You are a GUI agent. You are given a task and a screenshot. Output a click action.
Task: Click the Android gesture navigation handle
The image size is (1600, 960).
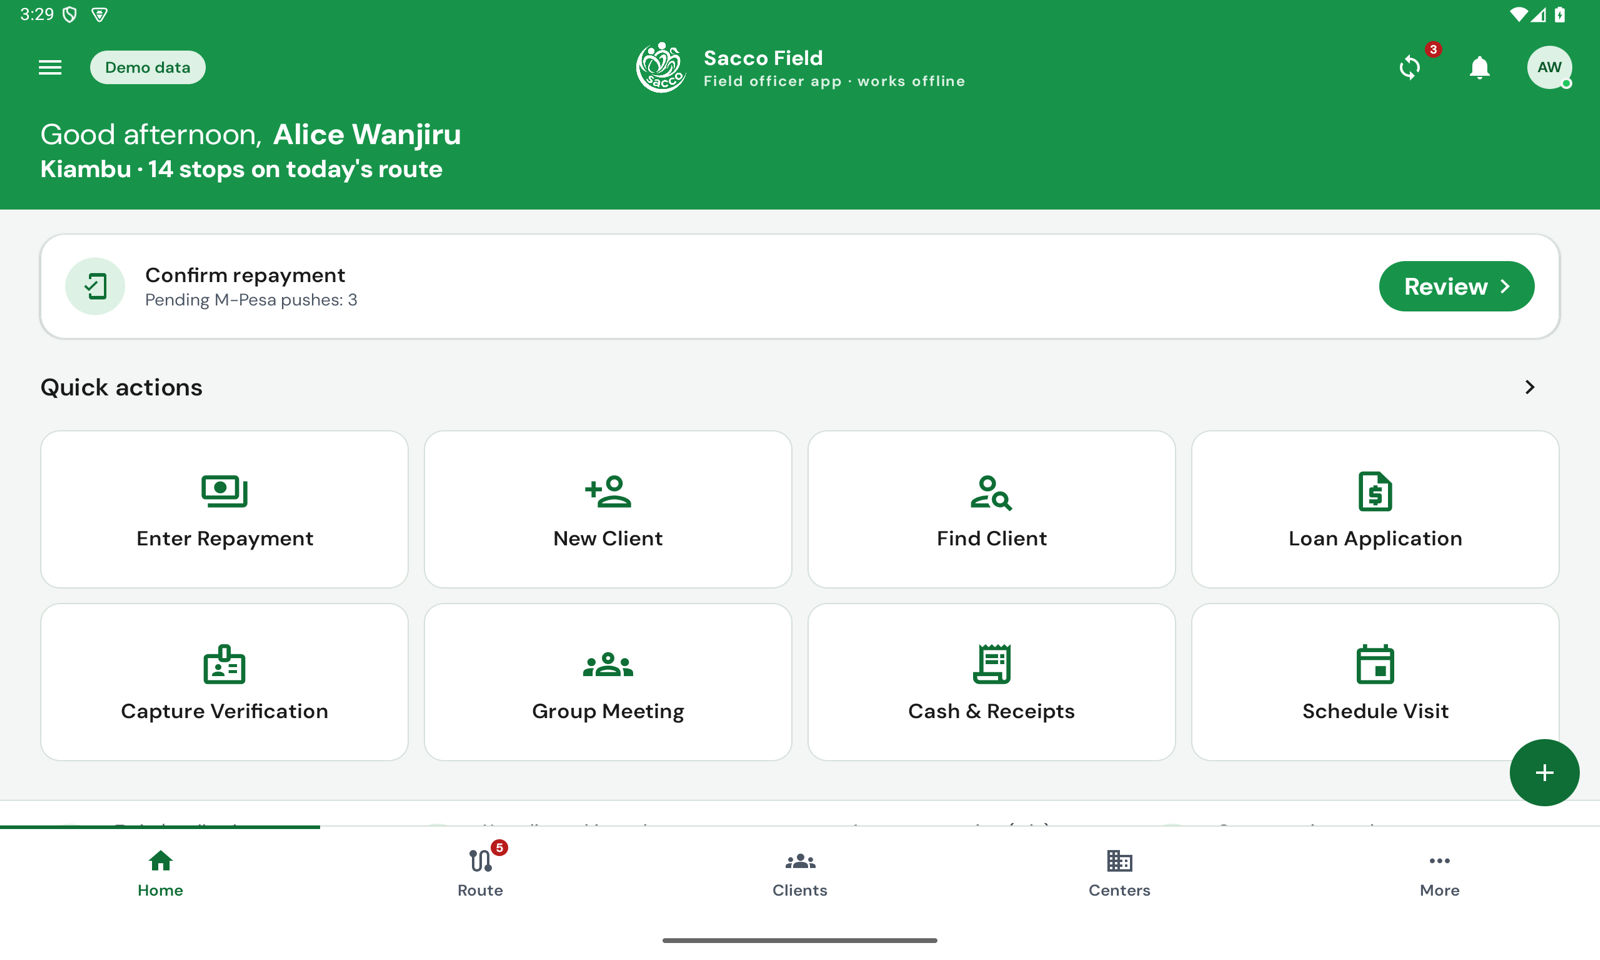(x=800, y=940)
